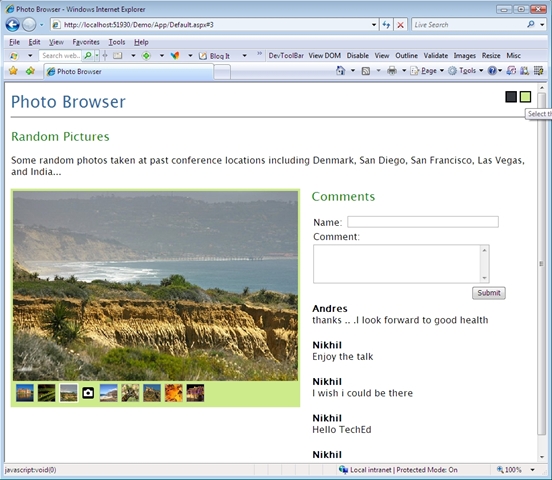
Task: Expand the address bar history dropdown
Action: click(374, 25)
